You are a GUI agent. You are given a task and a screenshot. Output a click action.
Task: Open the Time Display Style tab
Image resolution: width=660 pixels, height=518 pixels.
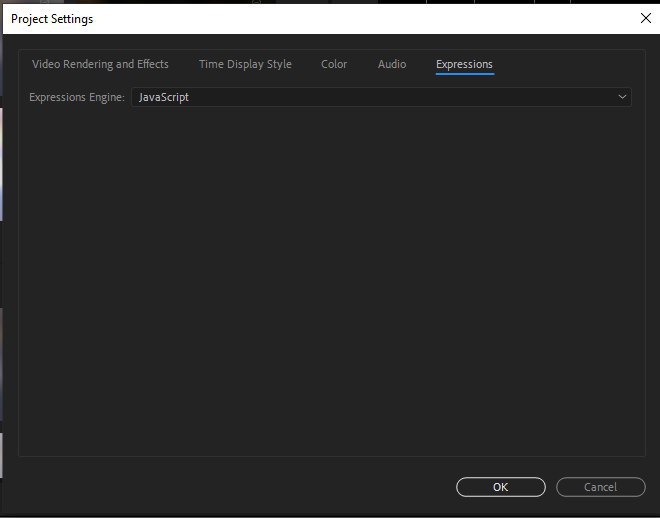pyautogui.click(x=245, y=64)
